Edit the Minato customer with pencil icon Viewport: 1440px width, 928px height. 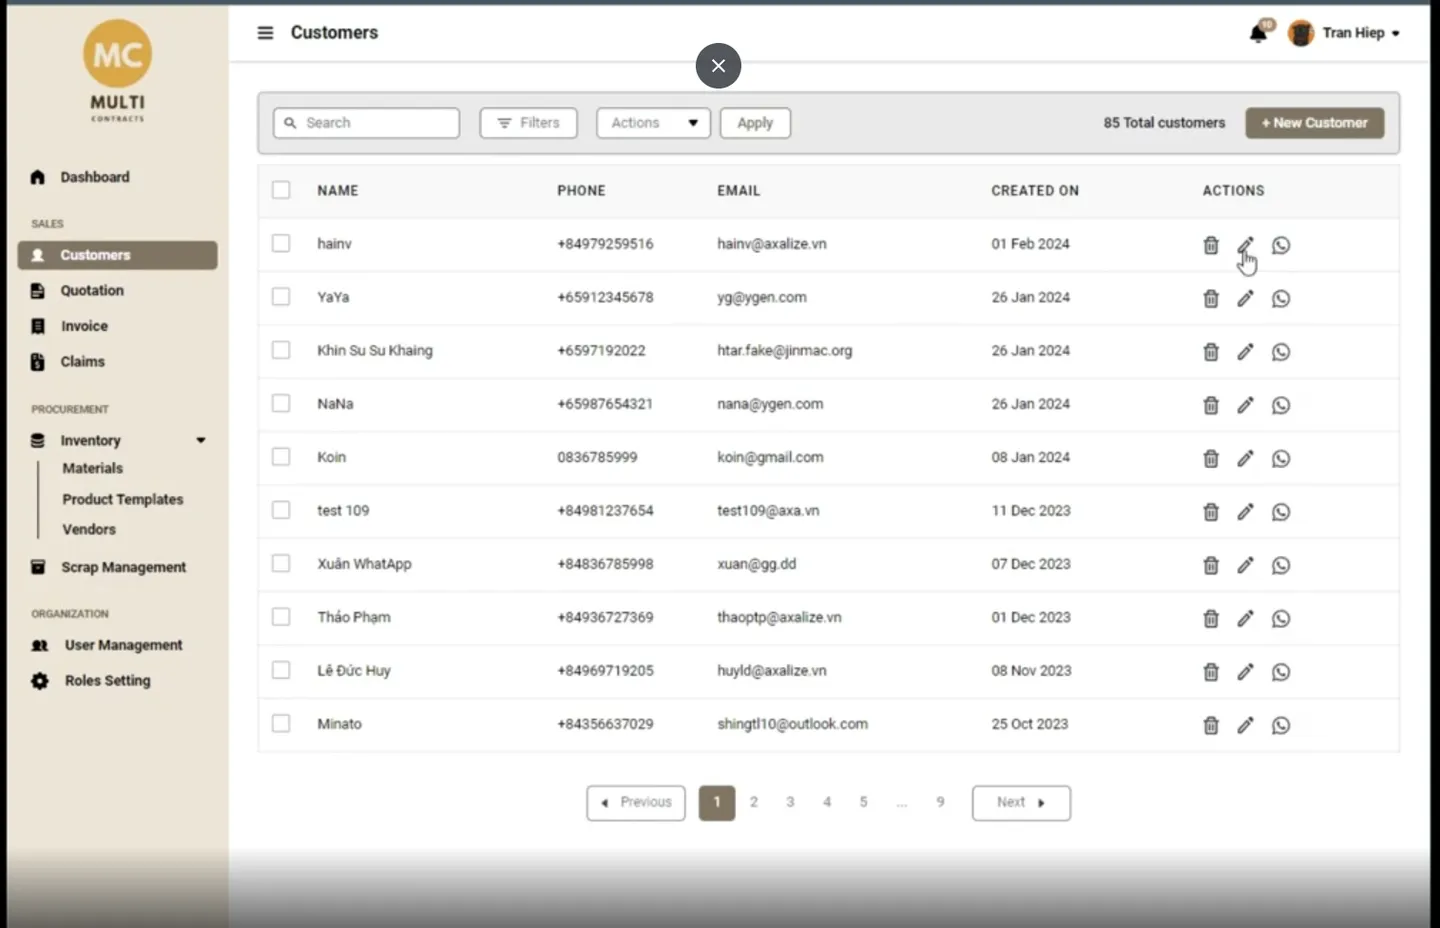pos(1245,725)
